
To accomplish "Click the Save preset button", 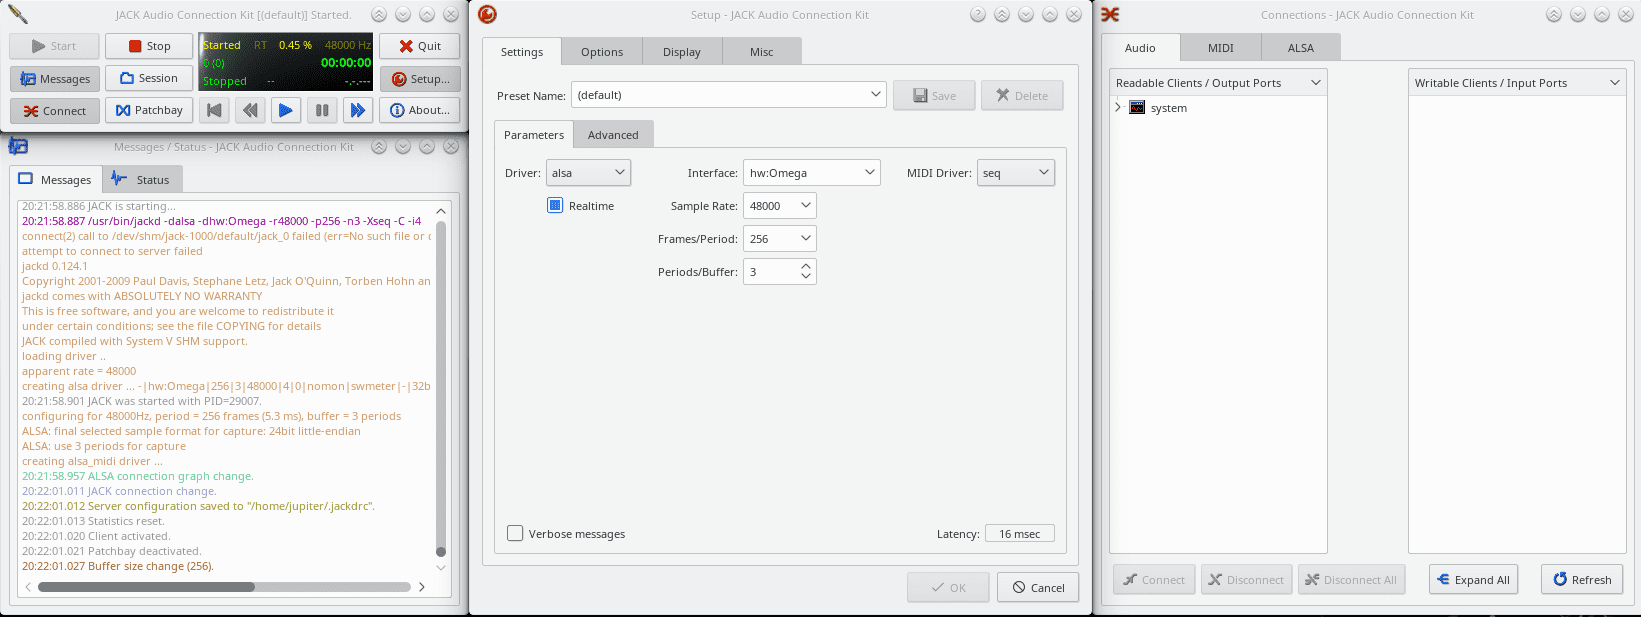I will pyautogui.click(x=934, y=96).
